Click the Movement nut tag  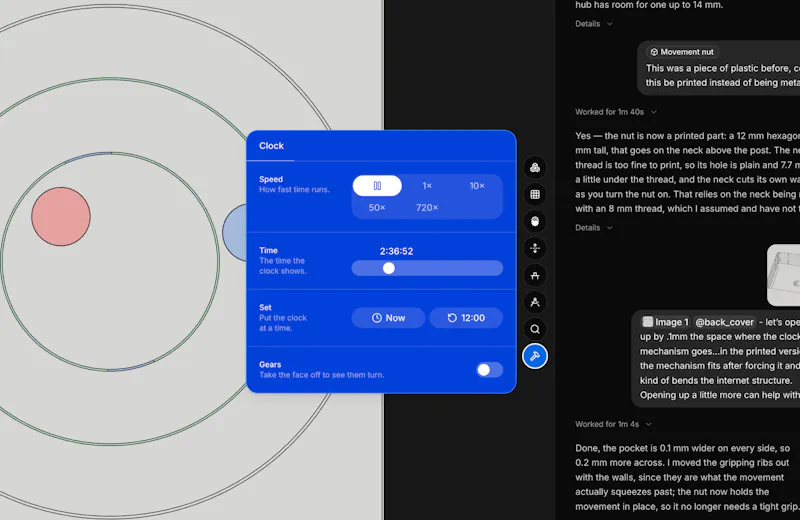click(x=682, y=52)
